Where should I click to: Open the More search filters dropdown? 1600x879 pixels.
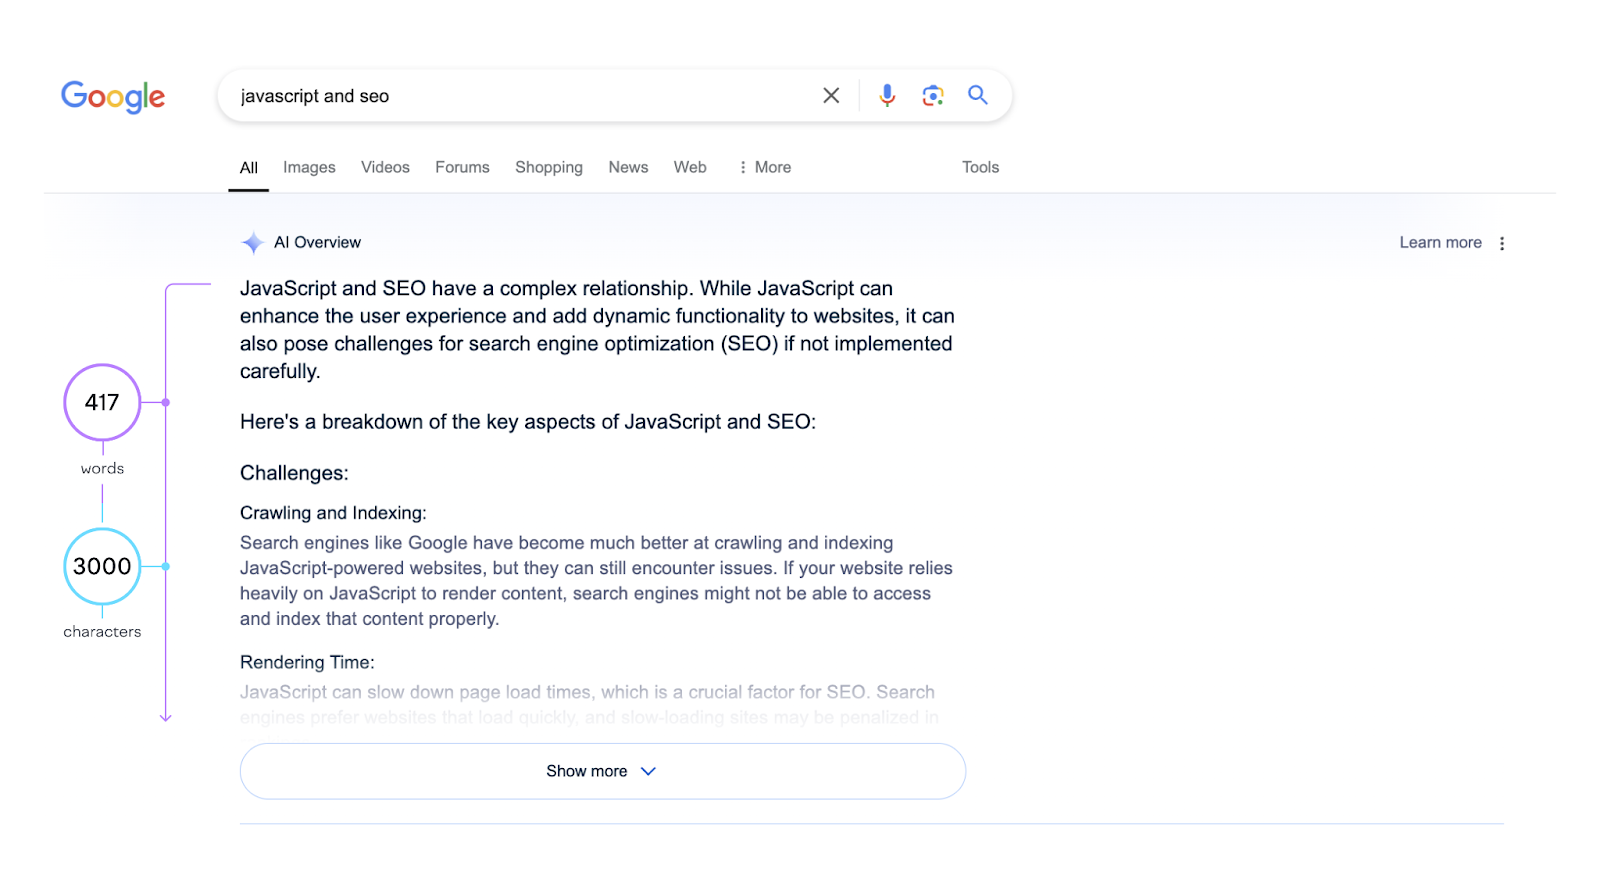click(765, 168)
